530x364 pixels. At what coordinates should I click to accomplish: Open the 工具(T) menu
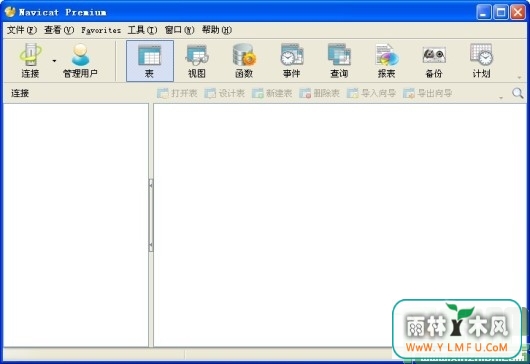pyautogui.click(x=142, y=30)
